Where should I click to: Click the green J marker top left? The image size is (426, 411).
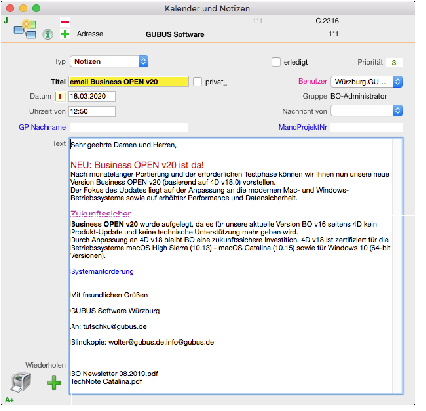point(6,20)
